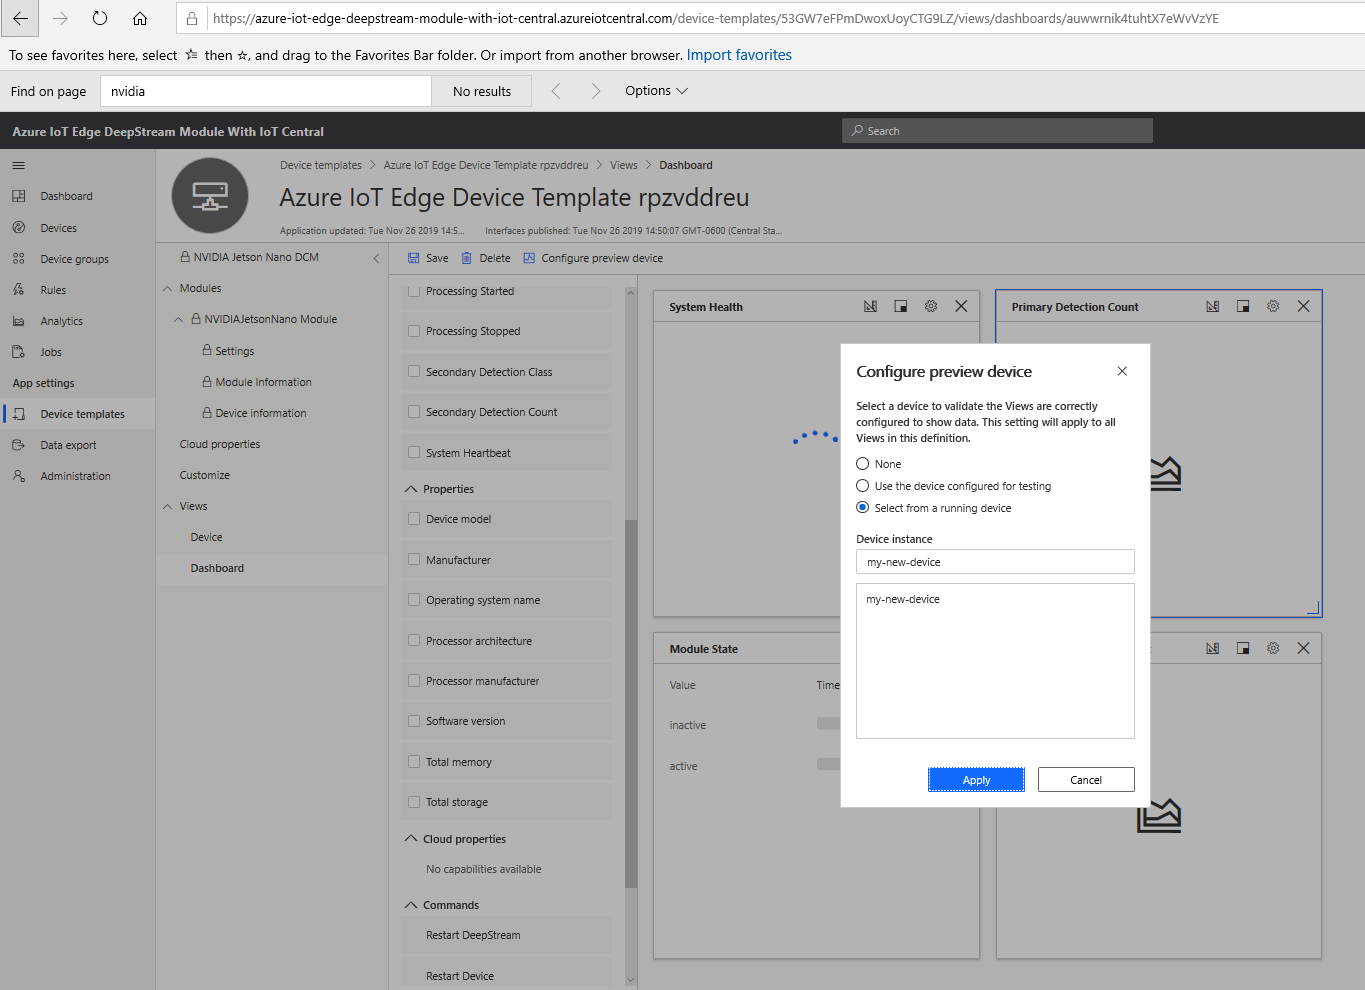This screenshot has width=1365, height=990.
Task: Collapse the Modules tree node
Action: point(168,288)
